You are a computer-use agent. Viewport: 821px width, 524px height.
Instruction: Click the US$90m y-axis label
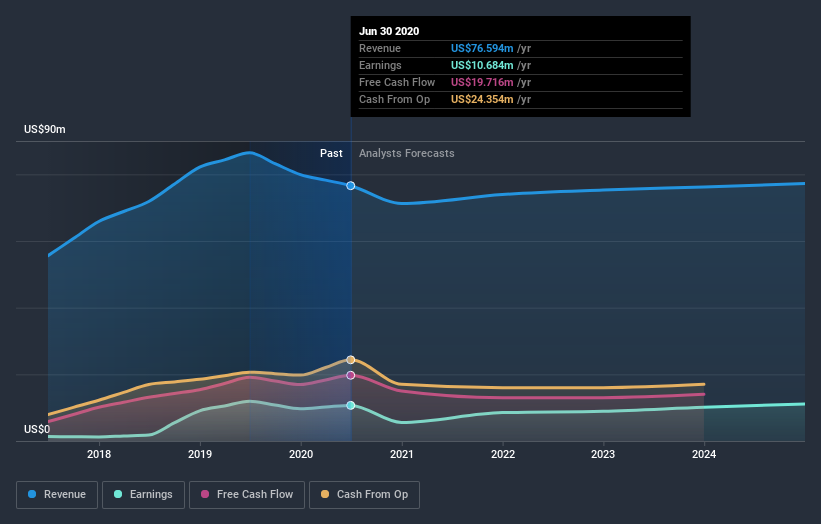click(x=45, y=129)
